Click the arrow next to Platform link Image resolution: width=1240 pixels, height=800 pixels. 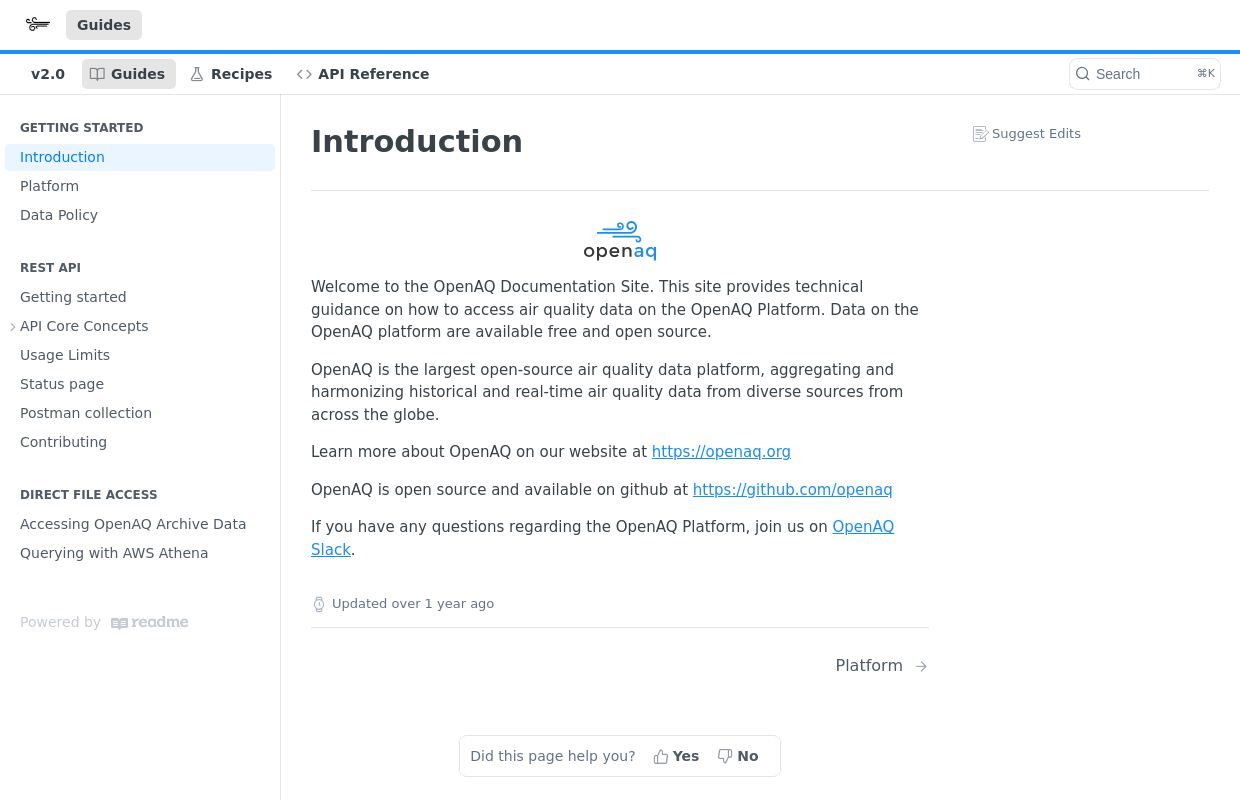coord(921,666)
